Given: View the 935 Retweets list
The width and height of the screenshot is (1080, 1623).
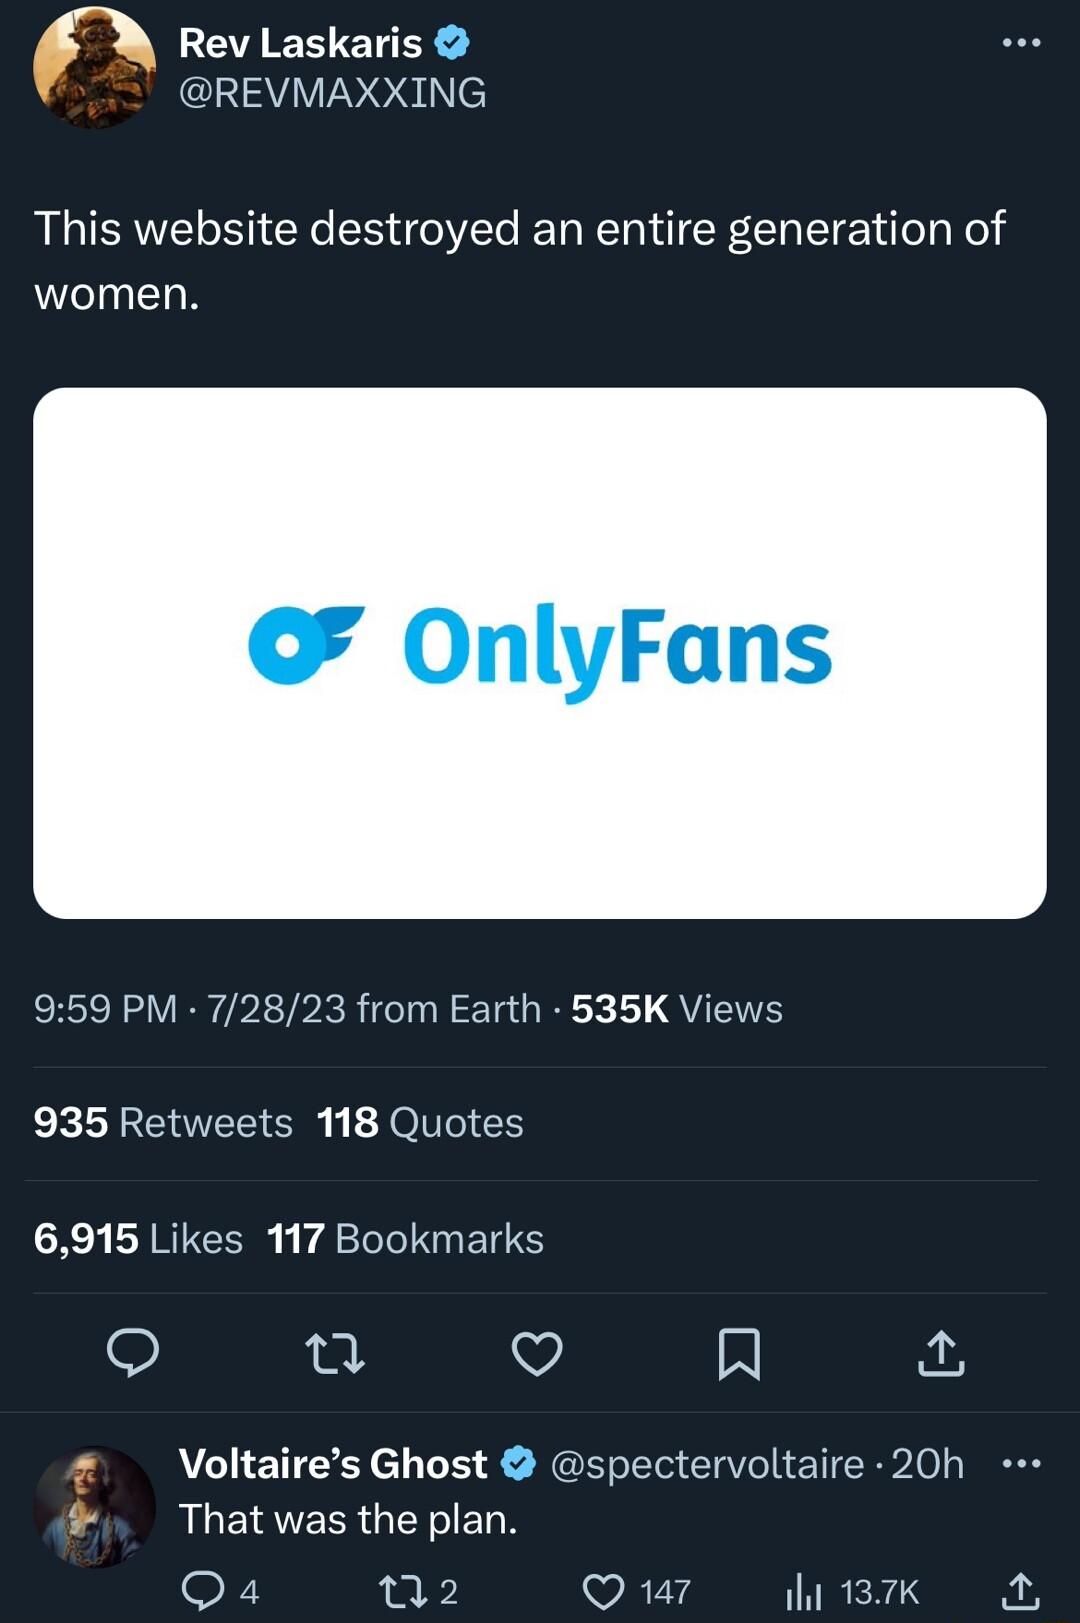Looking at the screenshot, I should click(163, 1123).
